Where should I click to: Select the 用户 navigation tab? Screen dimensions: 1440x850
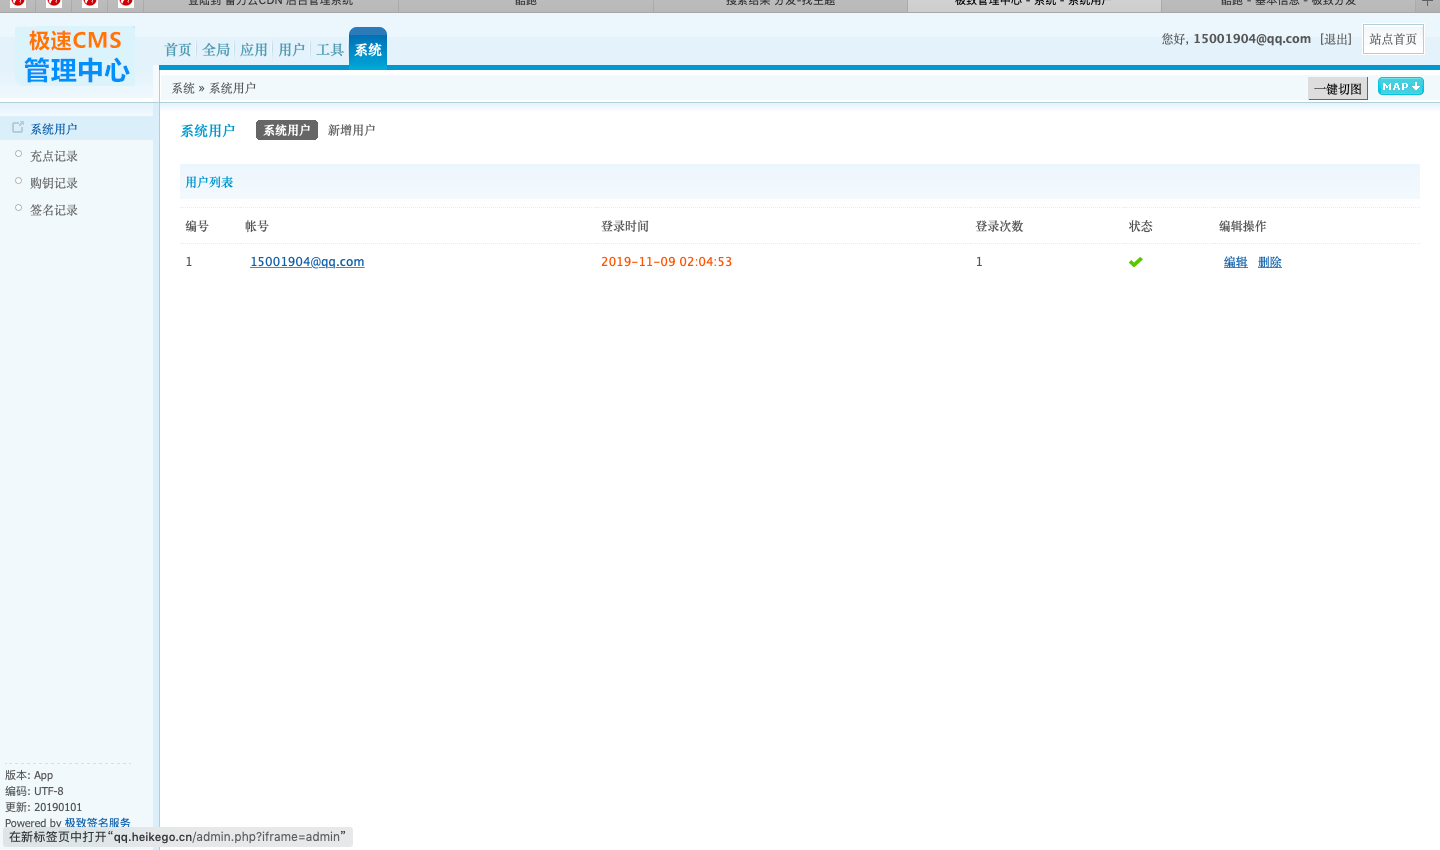click(292, 50)
